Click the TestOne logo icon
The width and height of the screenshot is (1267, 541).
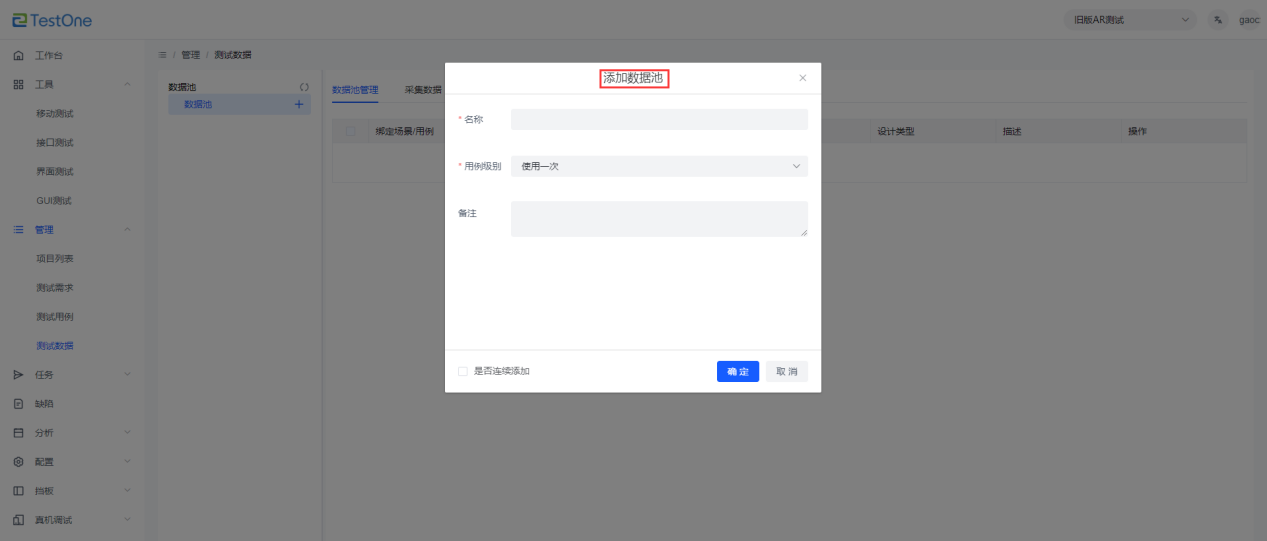pos(20,20)
